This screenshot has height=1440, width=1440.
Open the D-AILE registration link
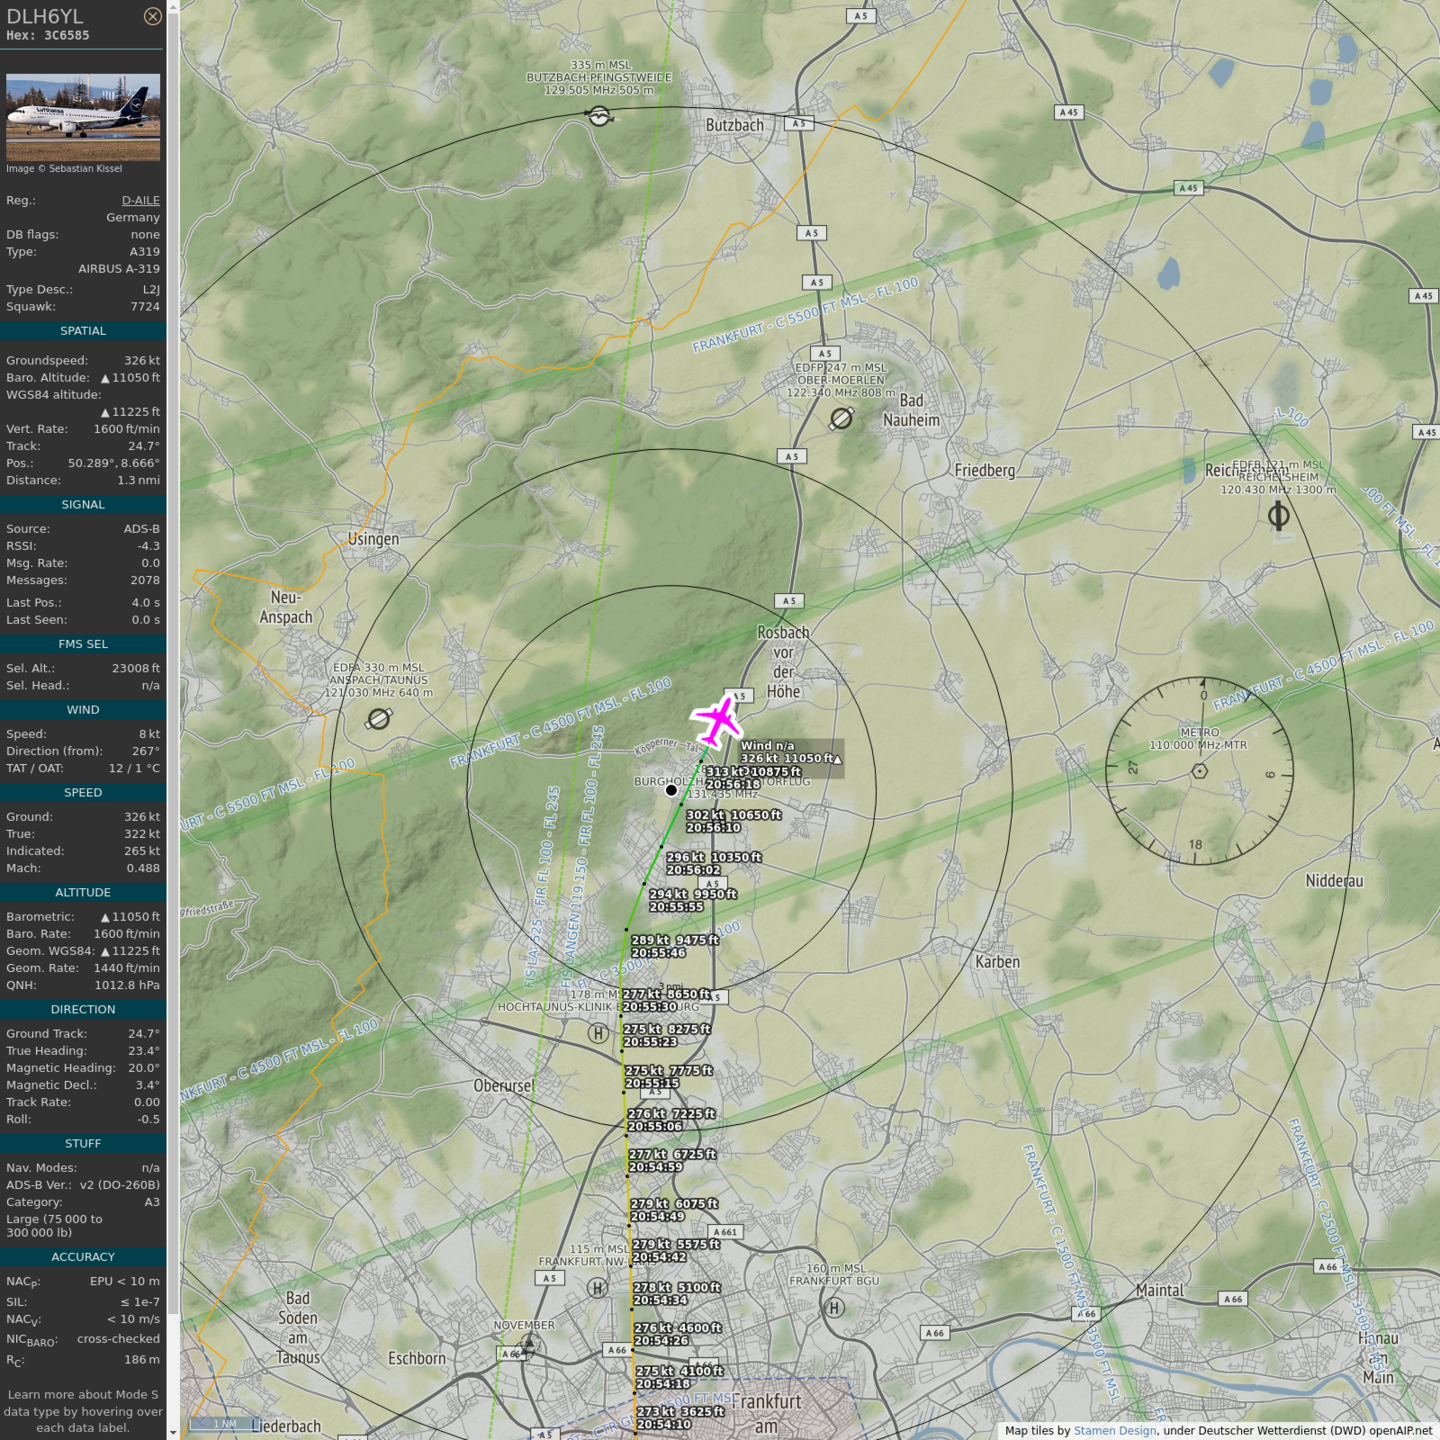coord(140,200)
